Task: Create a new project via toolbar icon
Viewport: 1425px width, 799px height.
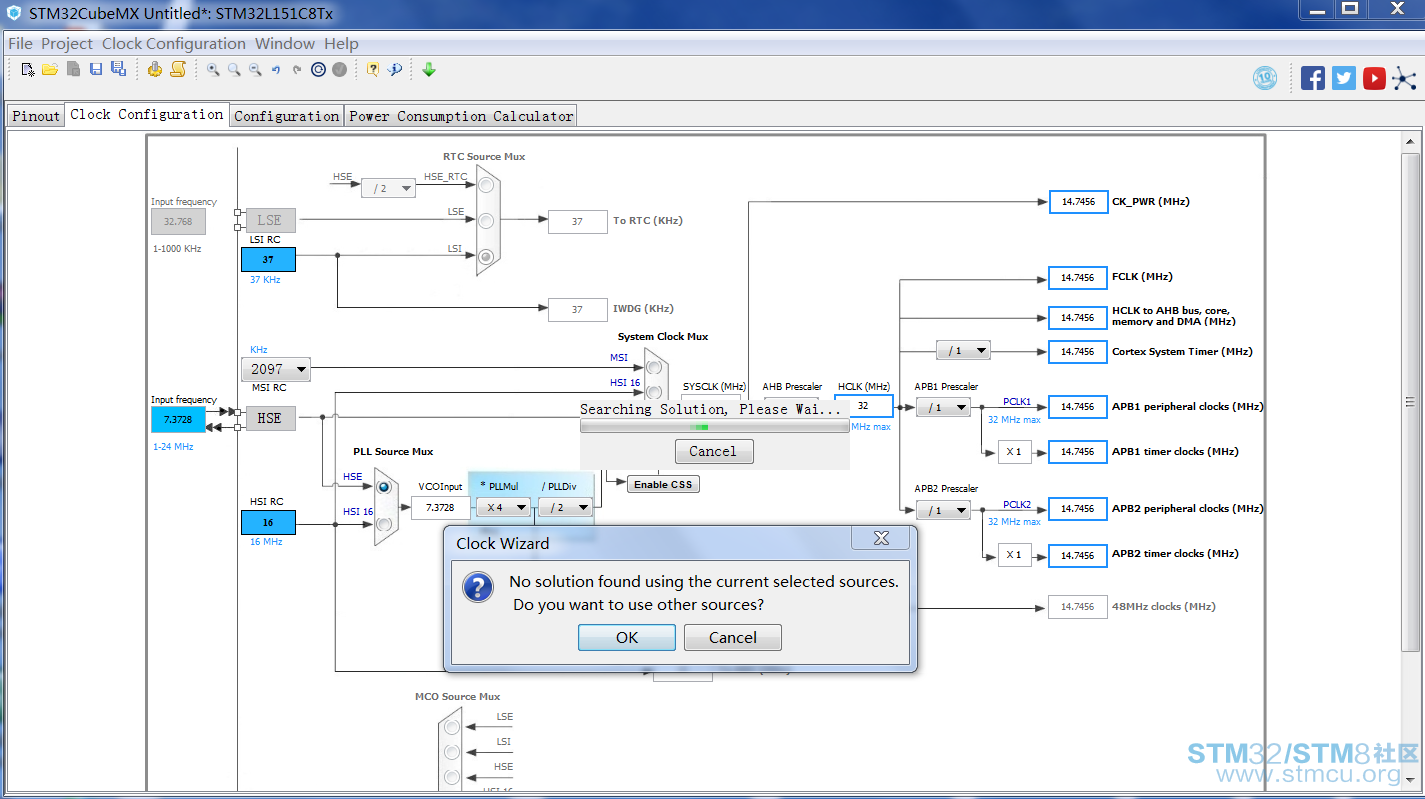Action: tap(28, 69)
